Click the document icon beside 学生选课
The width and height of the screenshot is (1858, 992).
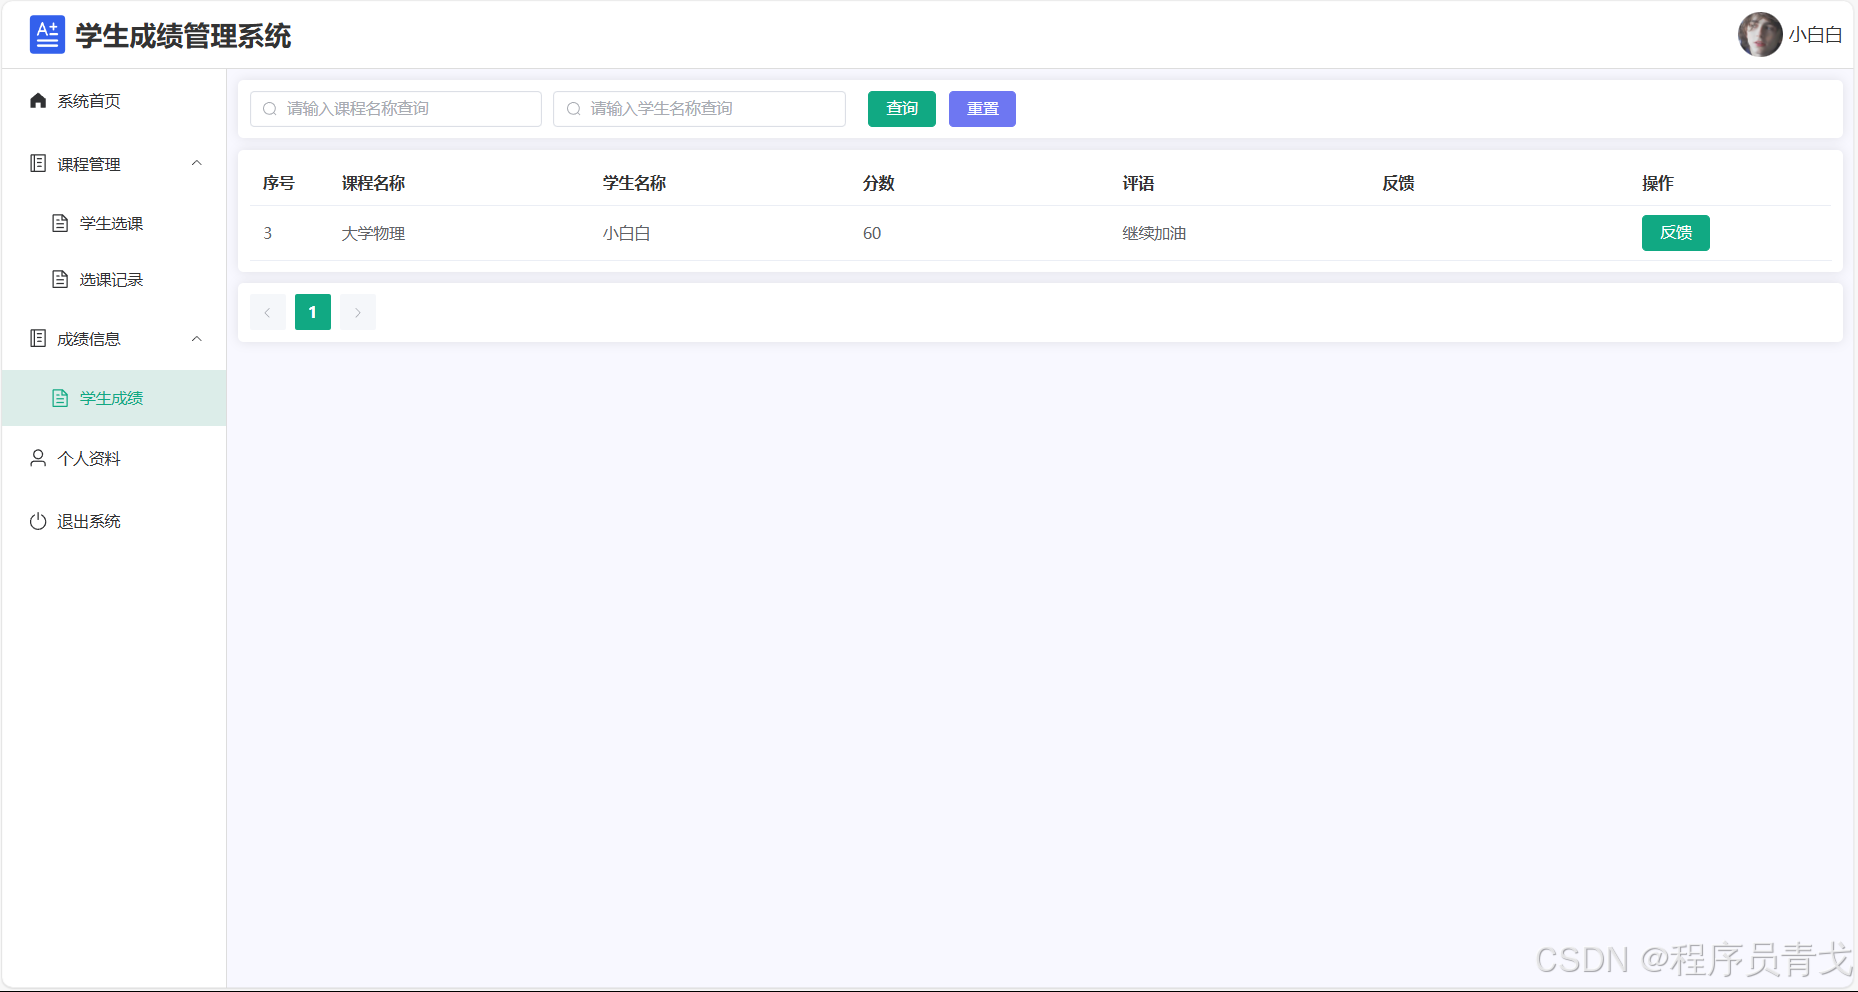pos(62,222)
